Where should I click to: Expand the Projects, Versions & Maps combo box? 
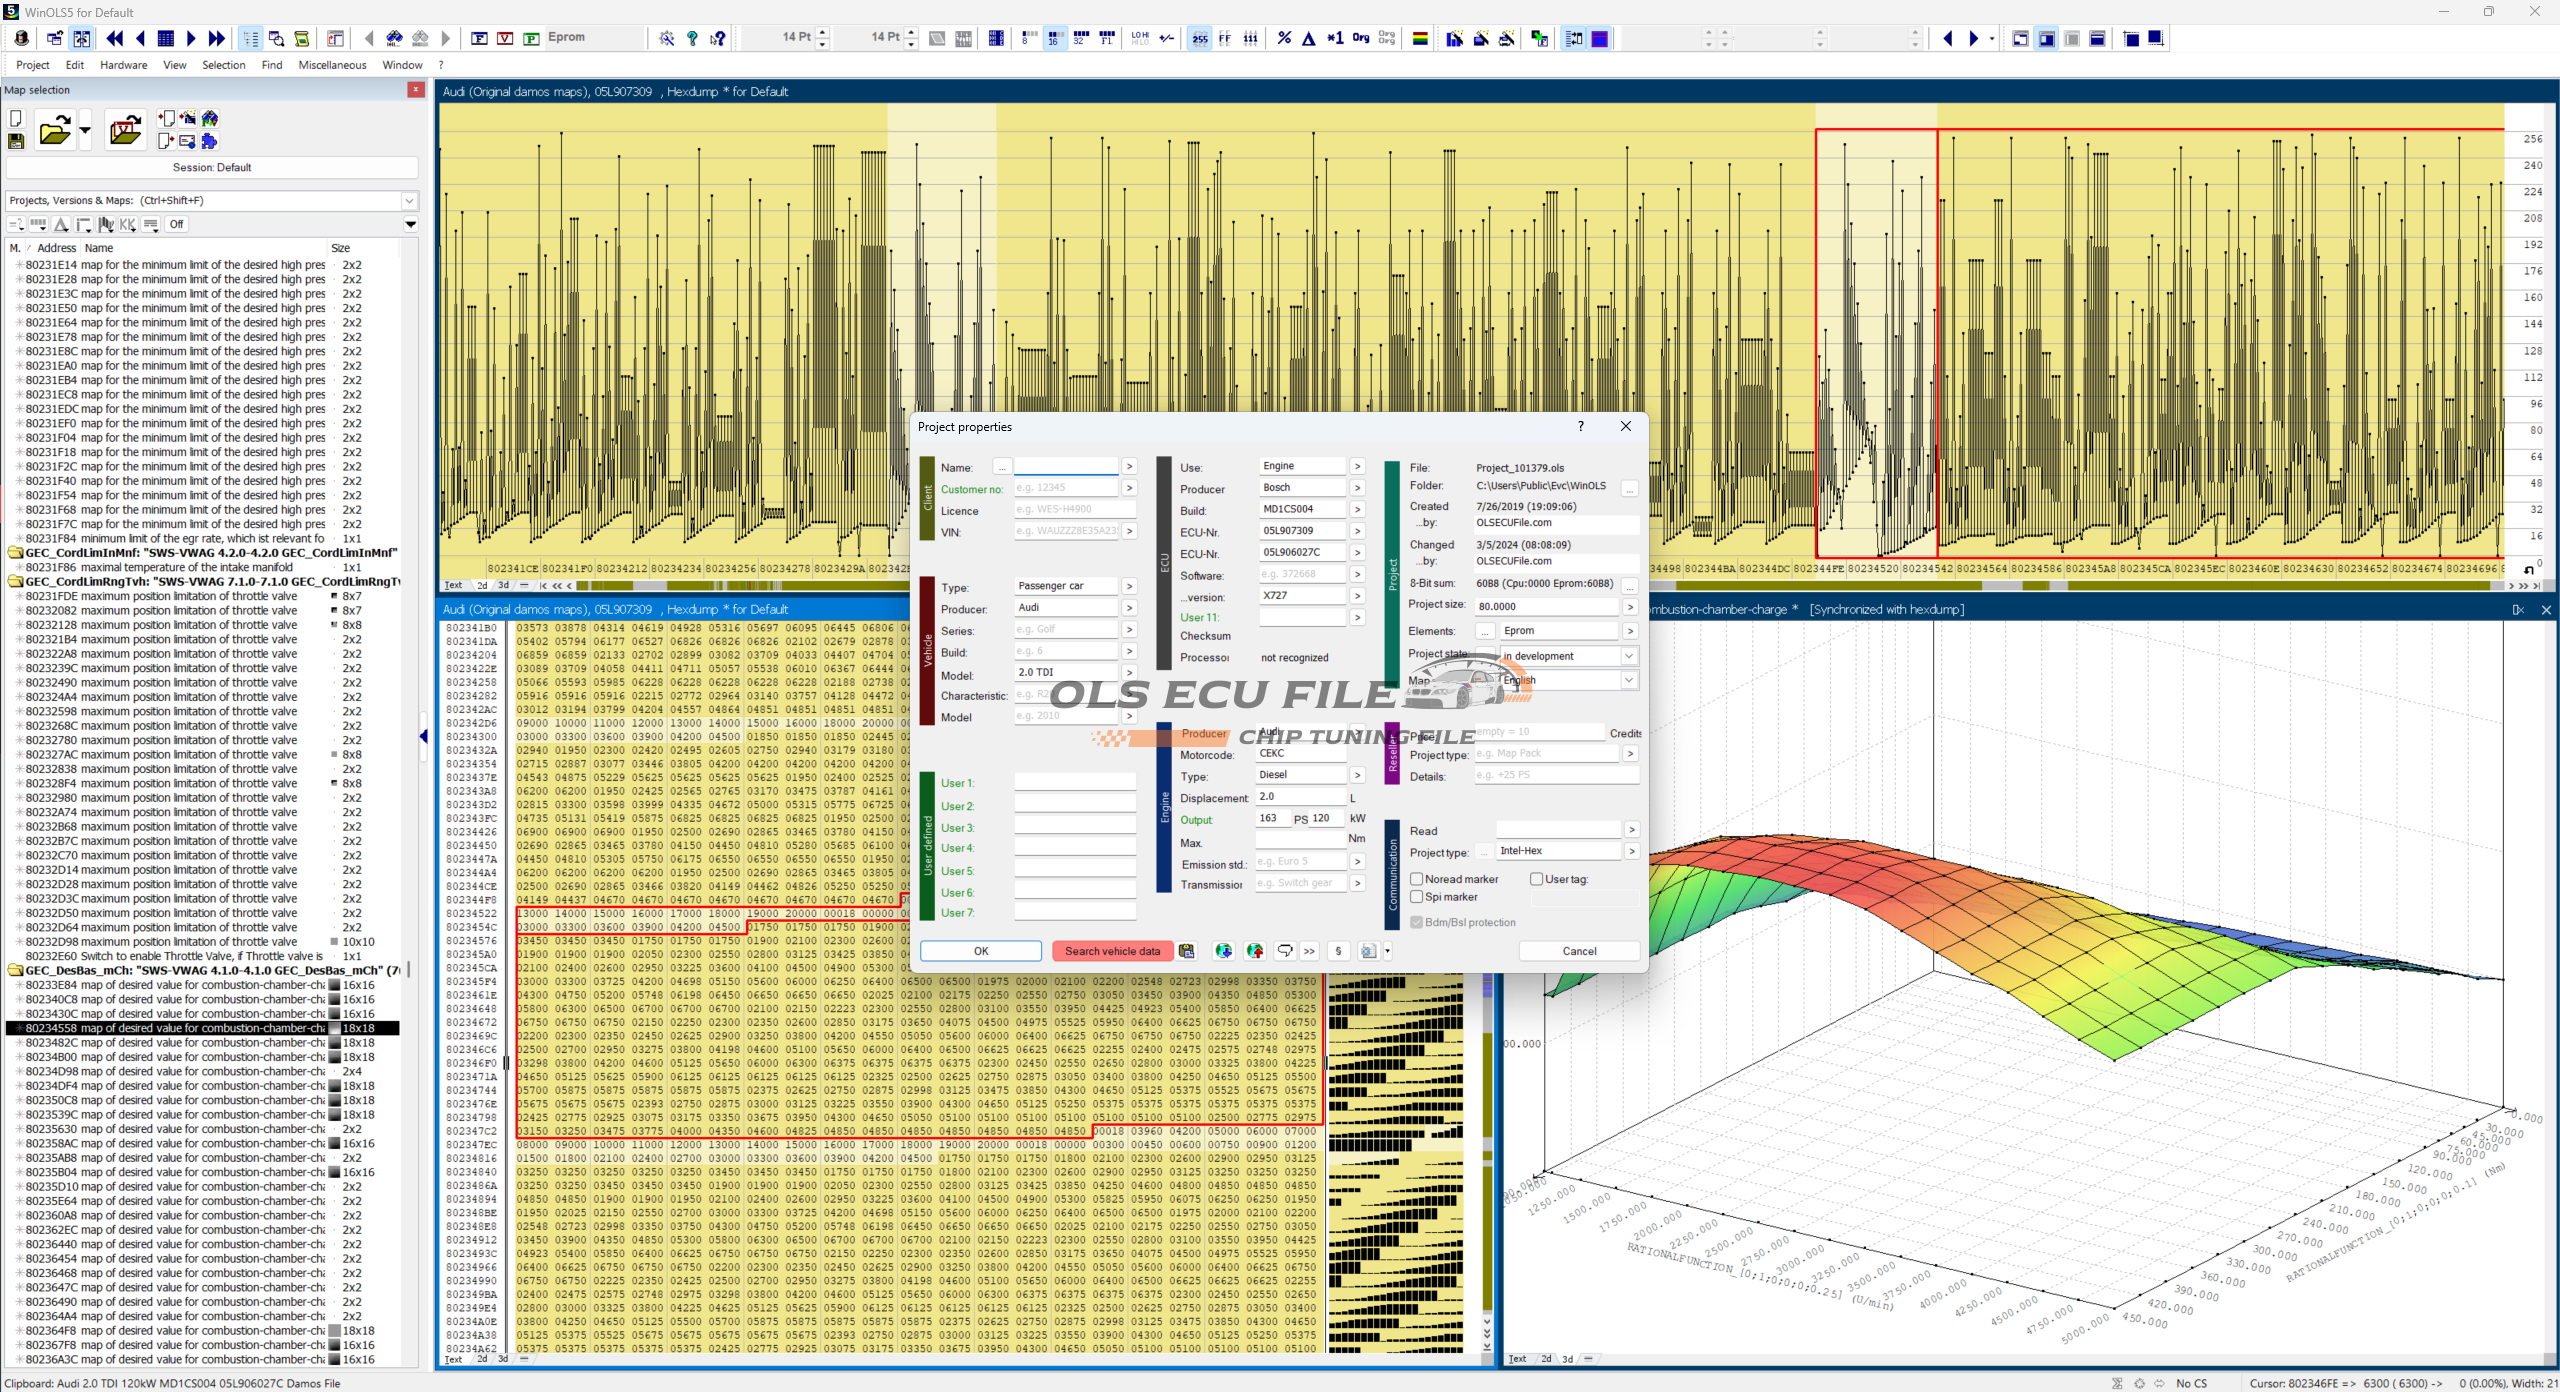click(409, 200)
